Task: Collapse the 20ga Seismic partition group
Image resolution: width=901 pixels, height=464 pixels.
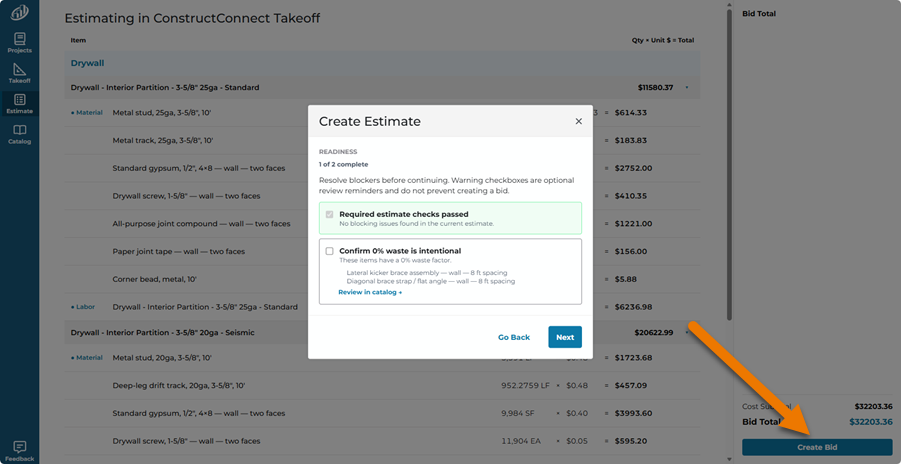Action: pyautogui.click(x=687, y=332)
